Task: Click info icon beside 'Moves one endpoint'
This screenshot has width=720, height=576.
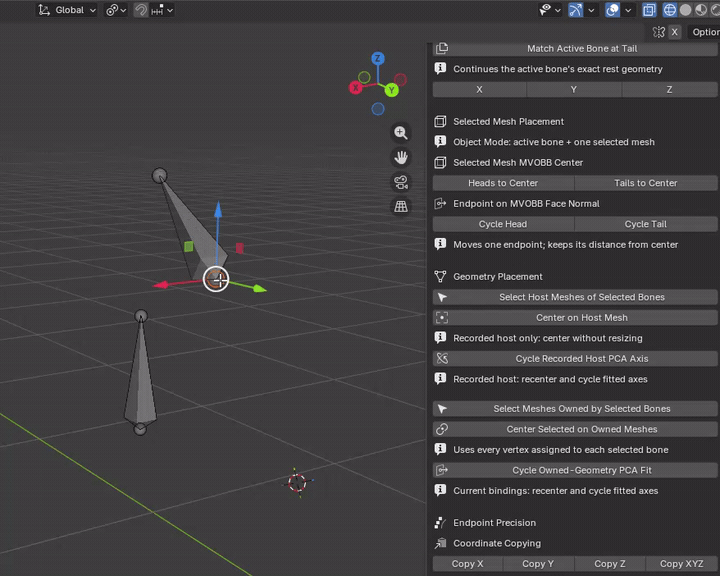Action: coord(440,244)
